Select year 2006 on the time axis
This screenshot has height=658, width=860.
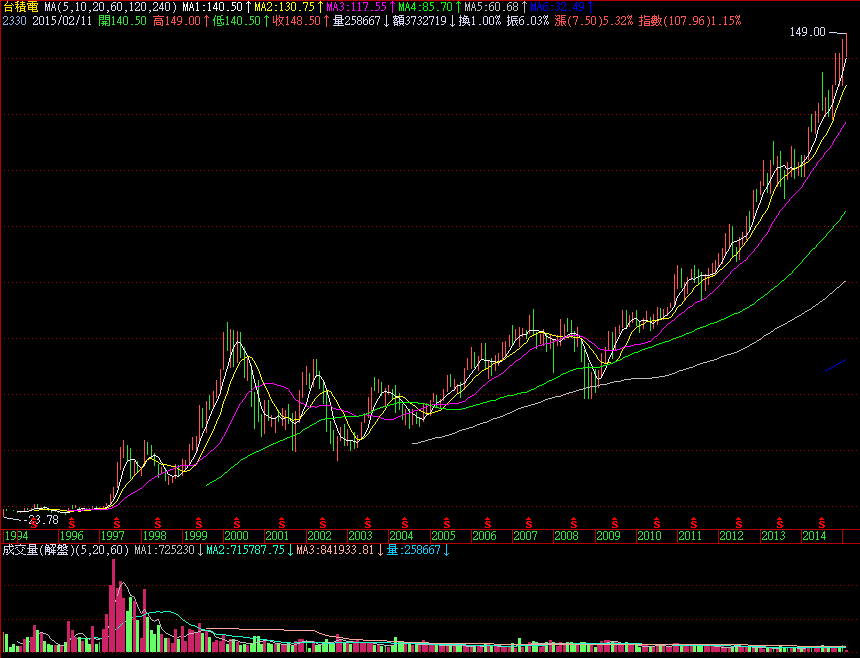point(484,536)
